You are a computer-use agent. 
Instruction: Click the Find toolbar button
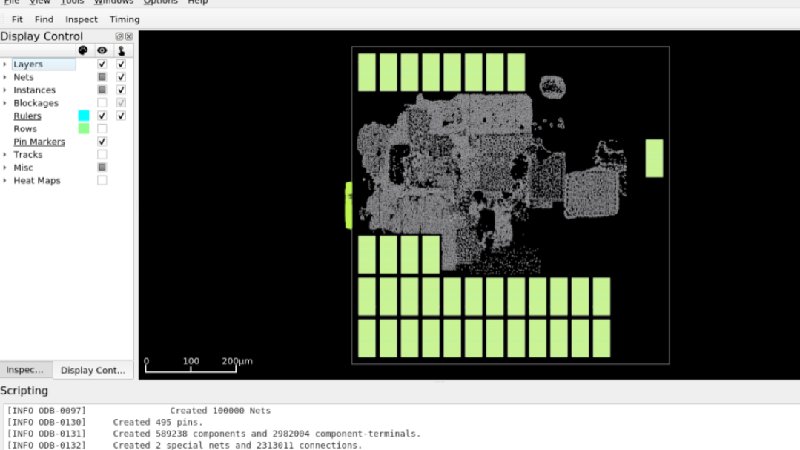click(x=44, y=19)
